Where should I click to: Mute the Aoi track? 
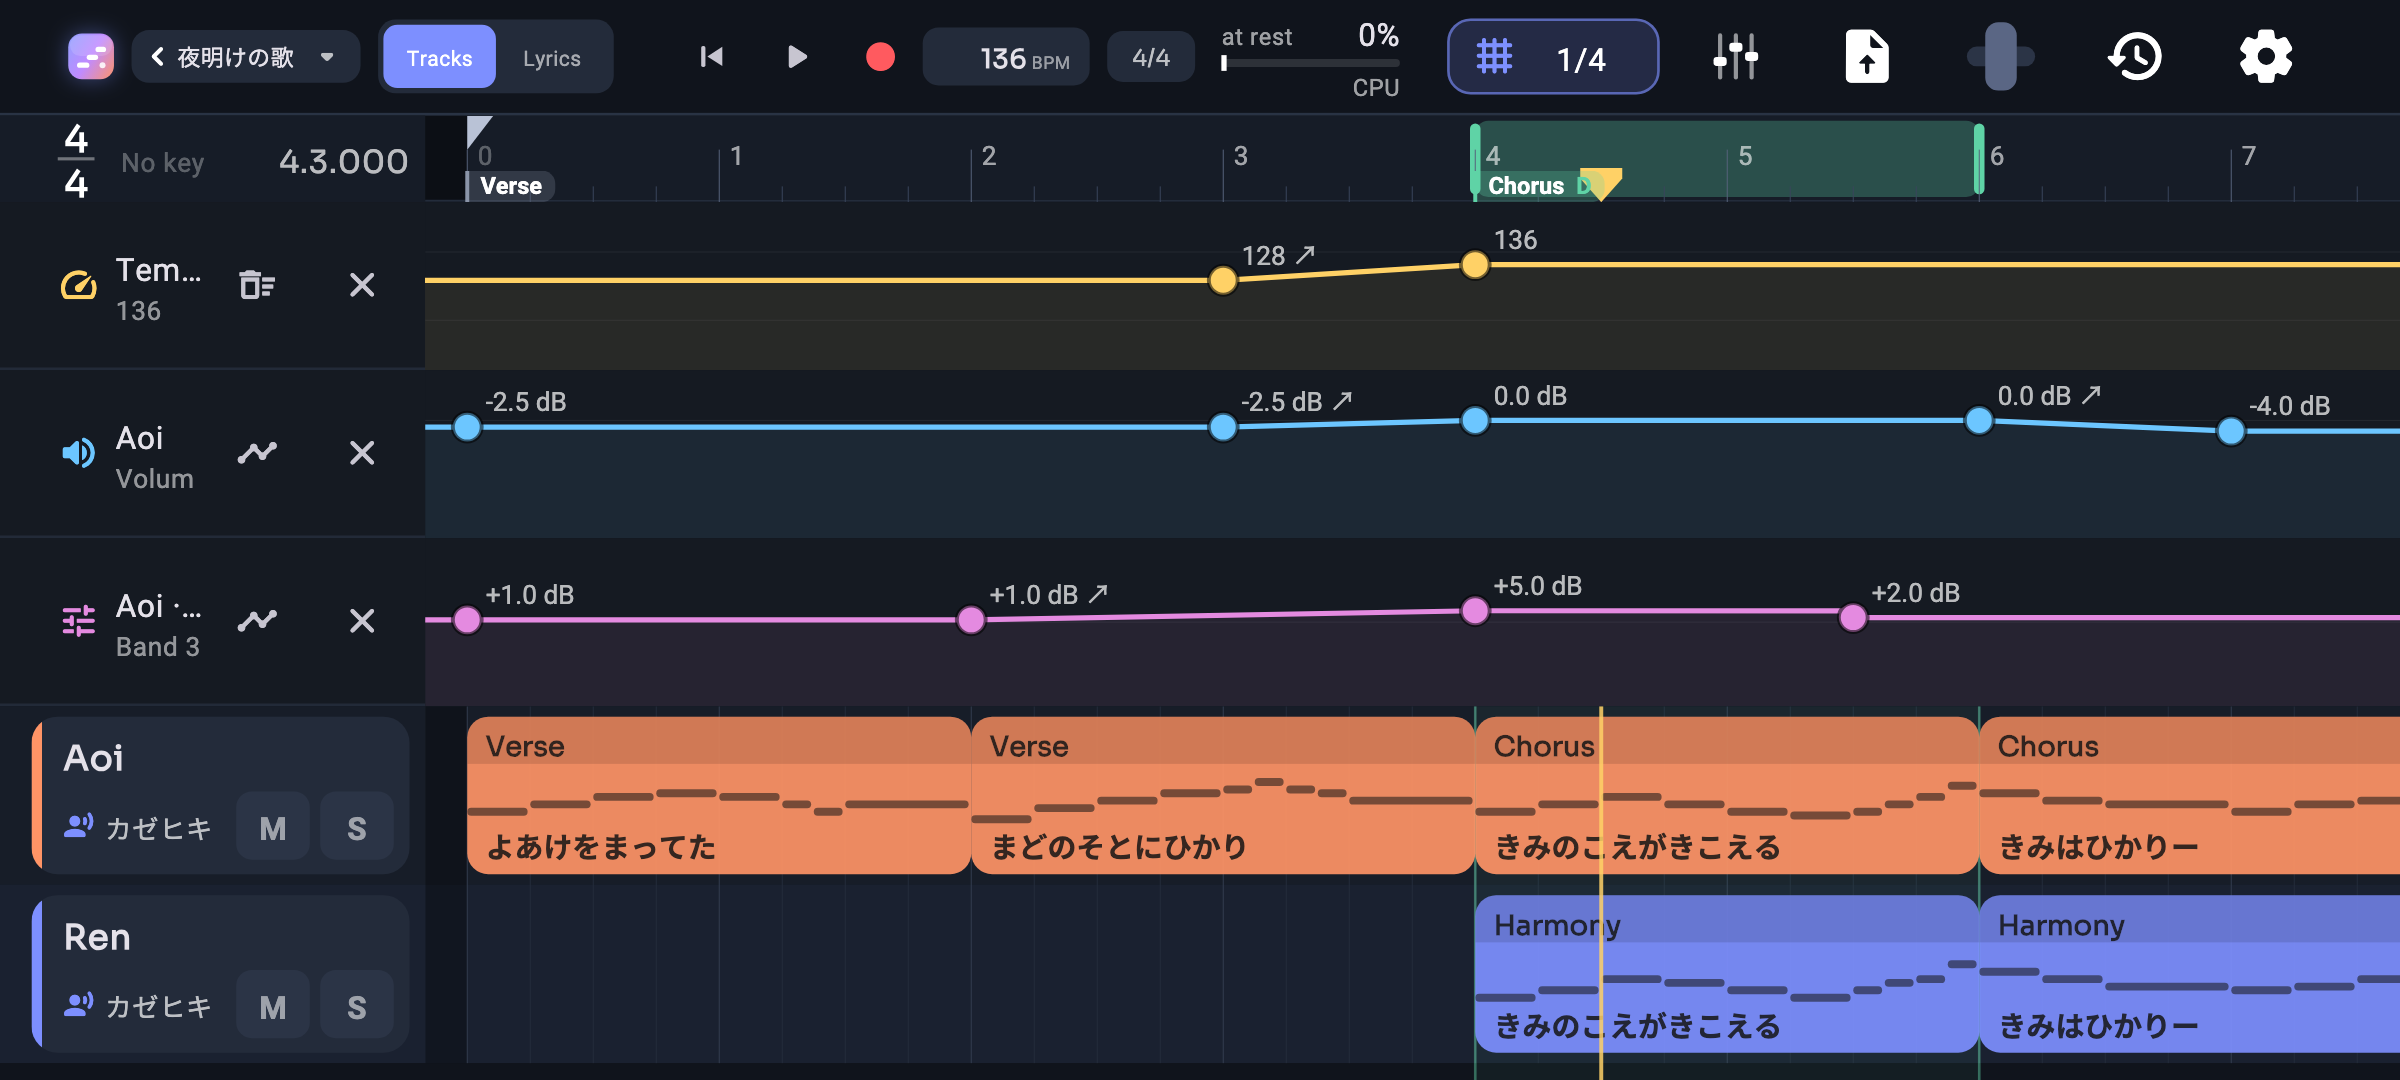[x=273, y=828]
